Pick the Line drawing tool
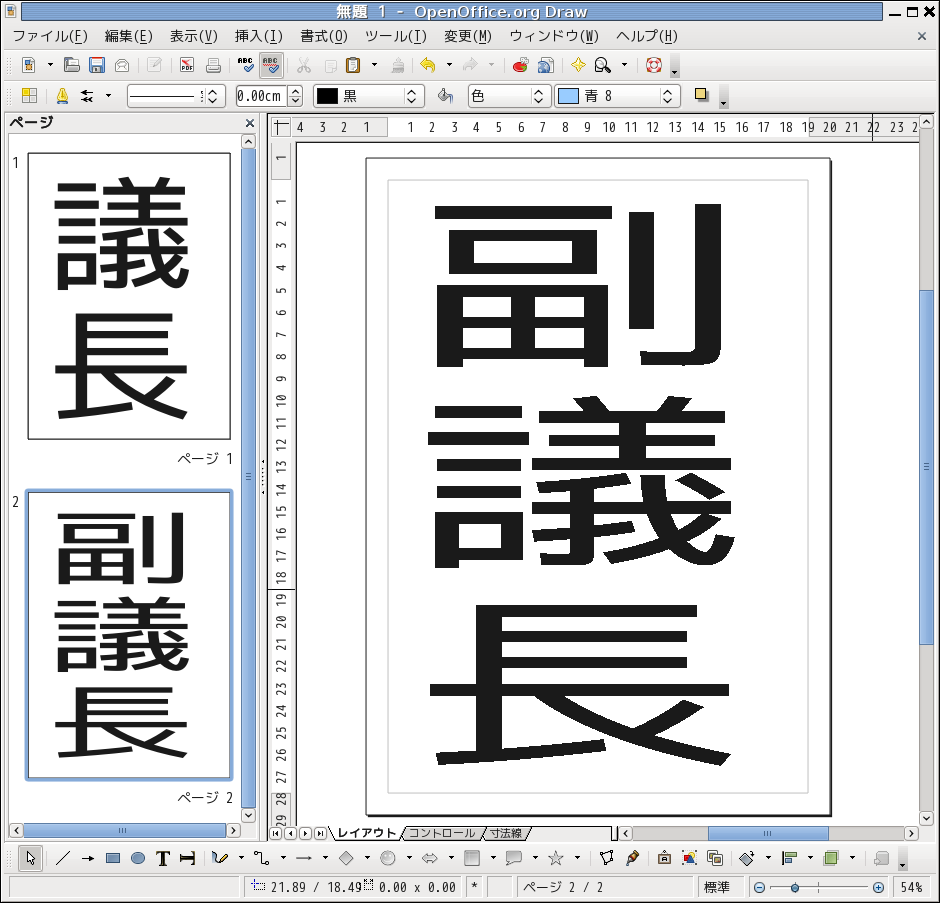The height and width of the screenshot is (903, 940). pyautogui.click(x=63, y=858)
